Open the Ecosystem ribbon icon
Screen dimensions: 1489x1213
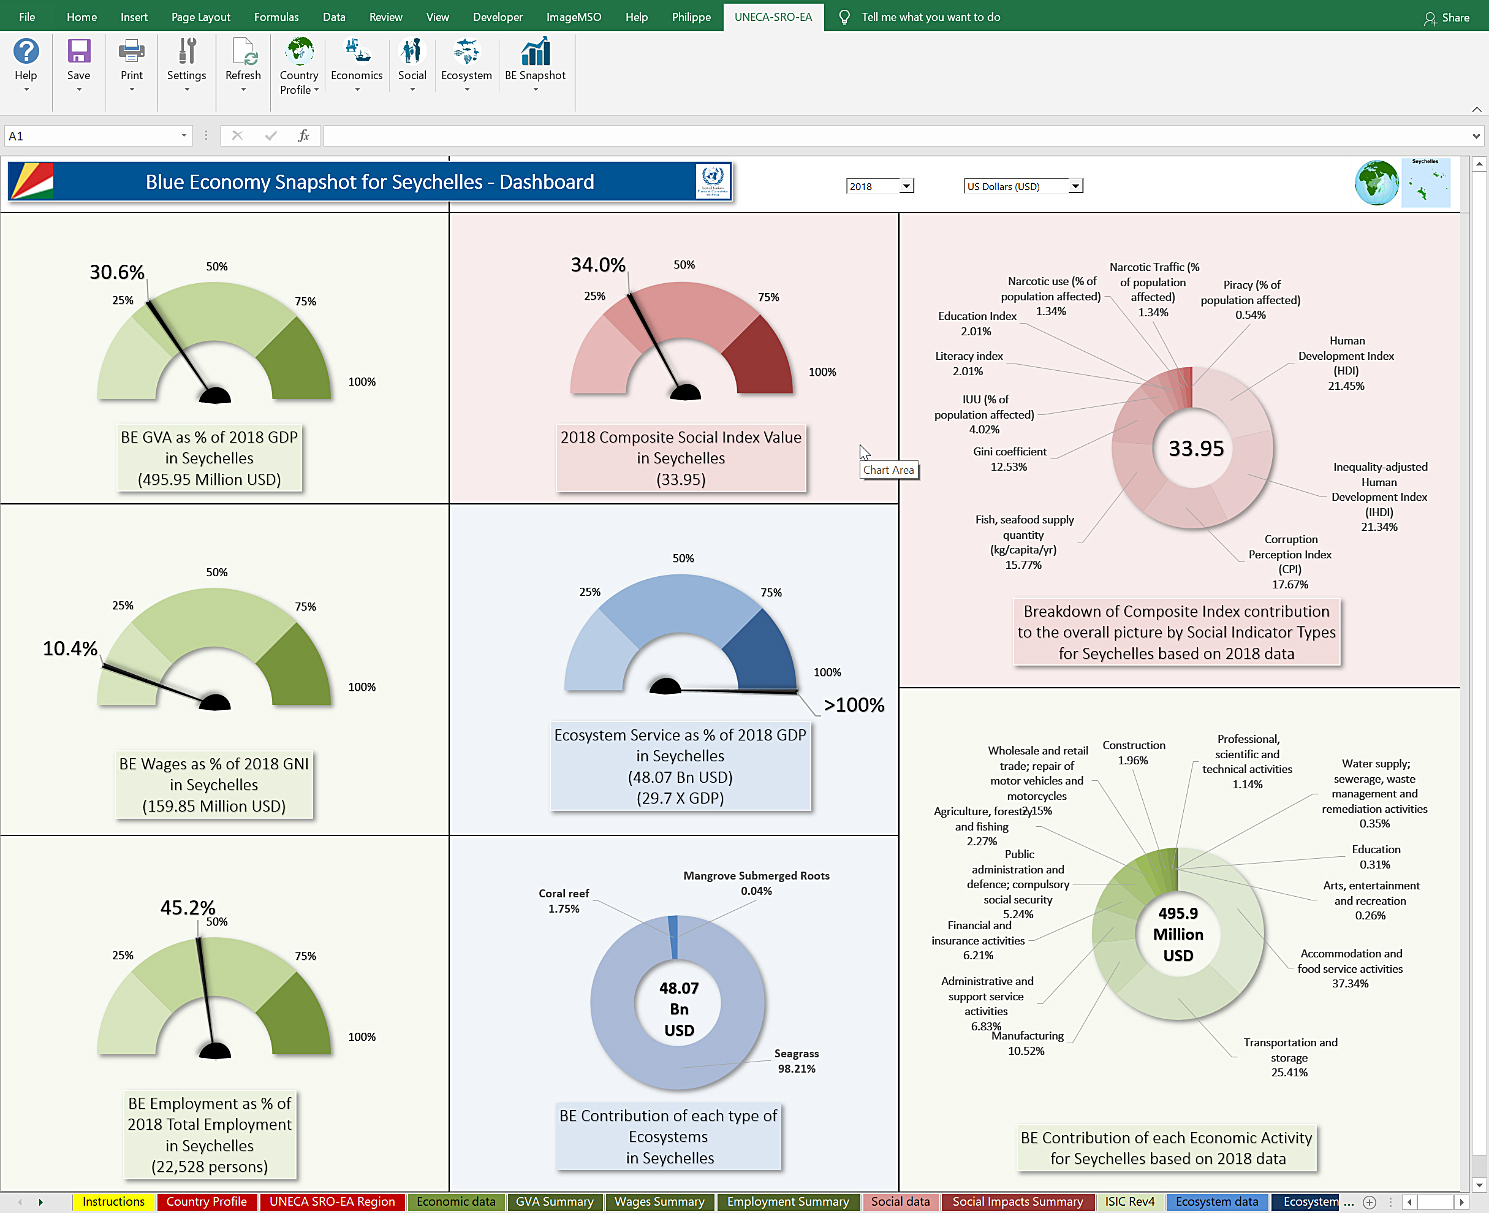tap(466, 52)
